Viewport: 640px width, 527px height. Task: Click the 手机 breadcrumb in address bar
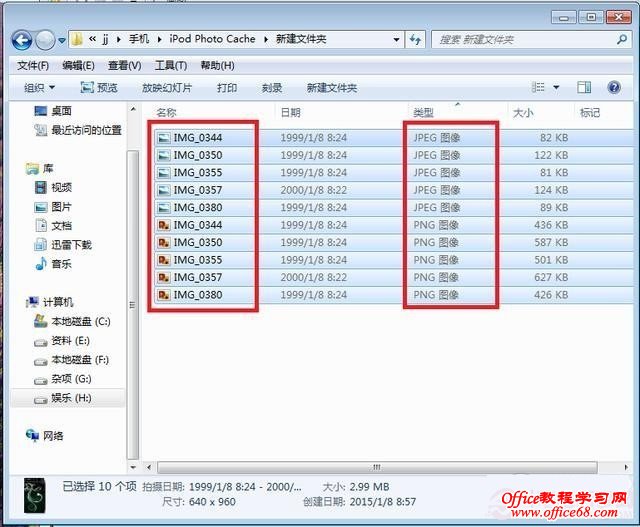click(139, 39)
